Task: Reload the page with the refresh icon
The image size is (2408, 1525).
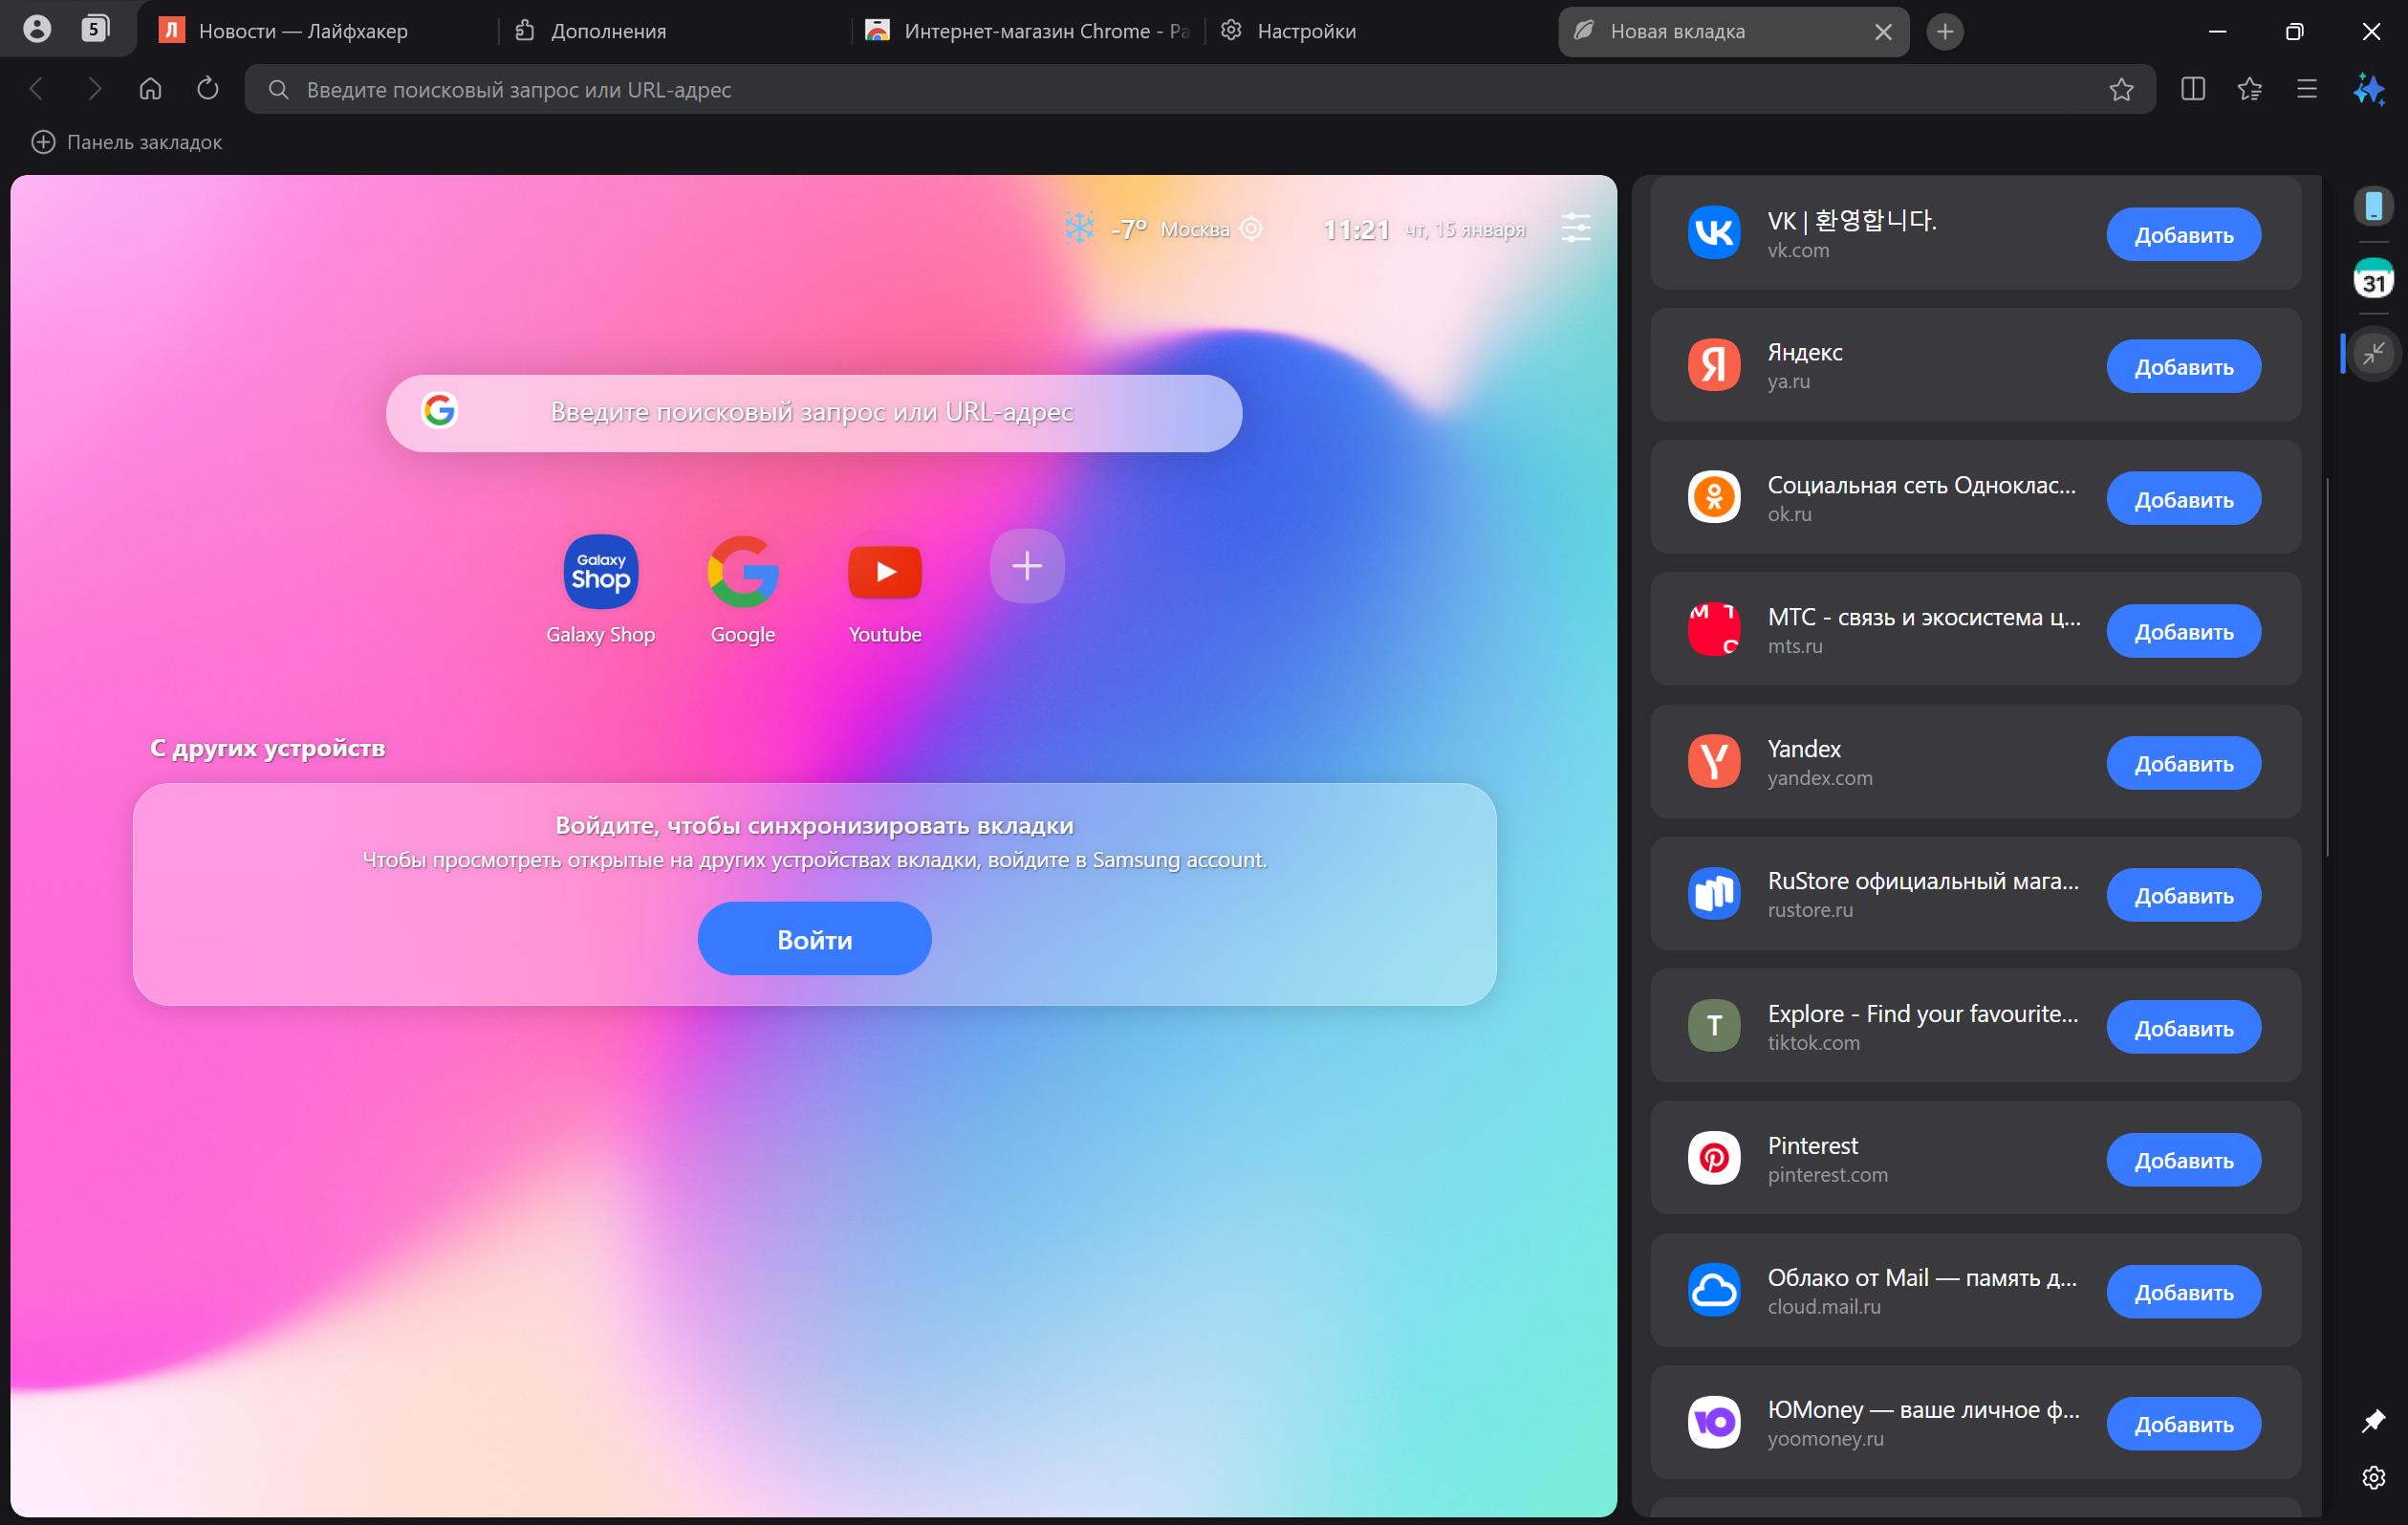Action: pos(207,89)
